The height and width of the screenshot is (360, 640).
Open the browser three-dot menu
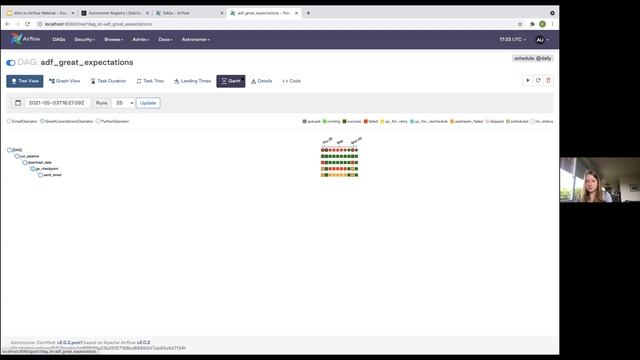[552, 24]
